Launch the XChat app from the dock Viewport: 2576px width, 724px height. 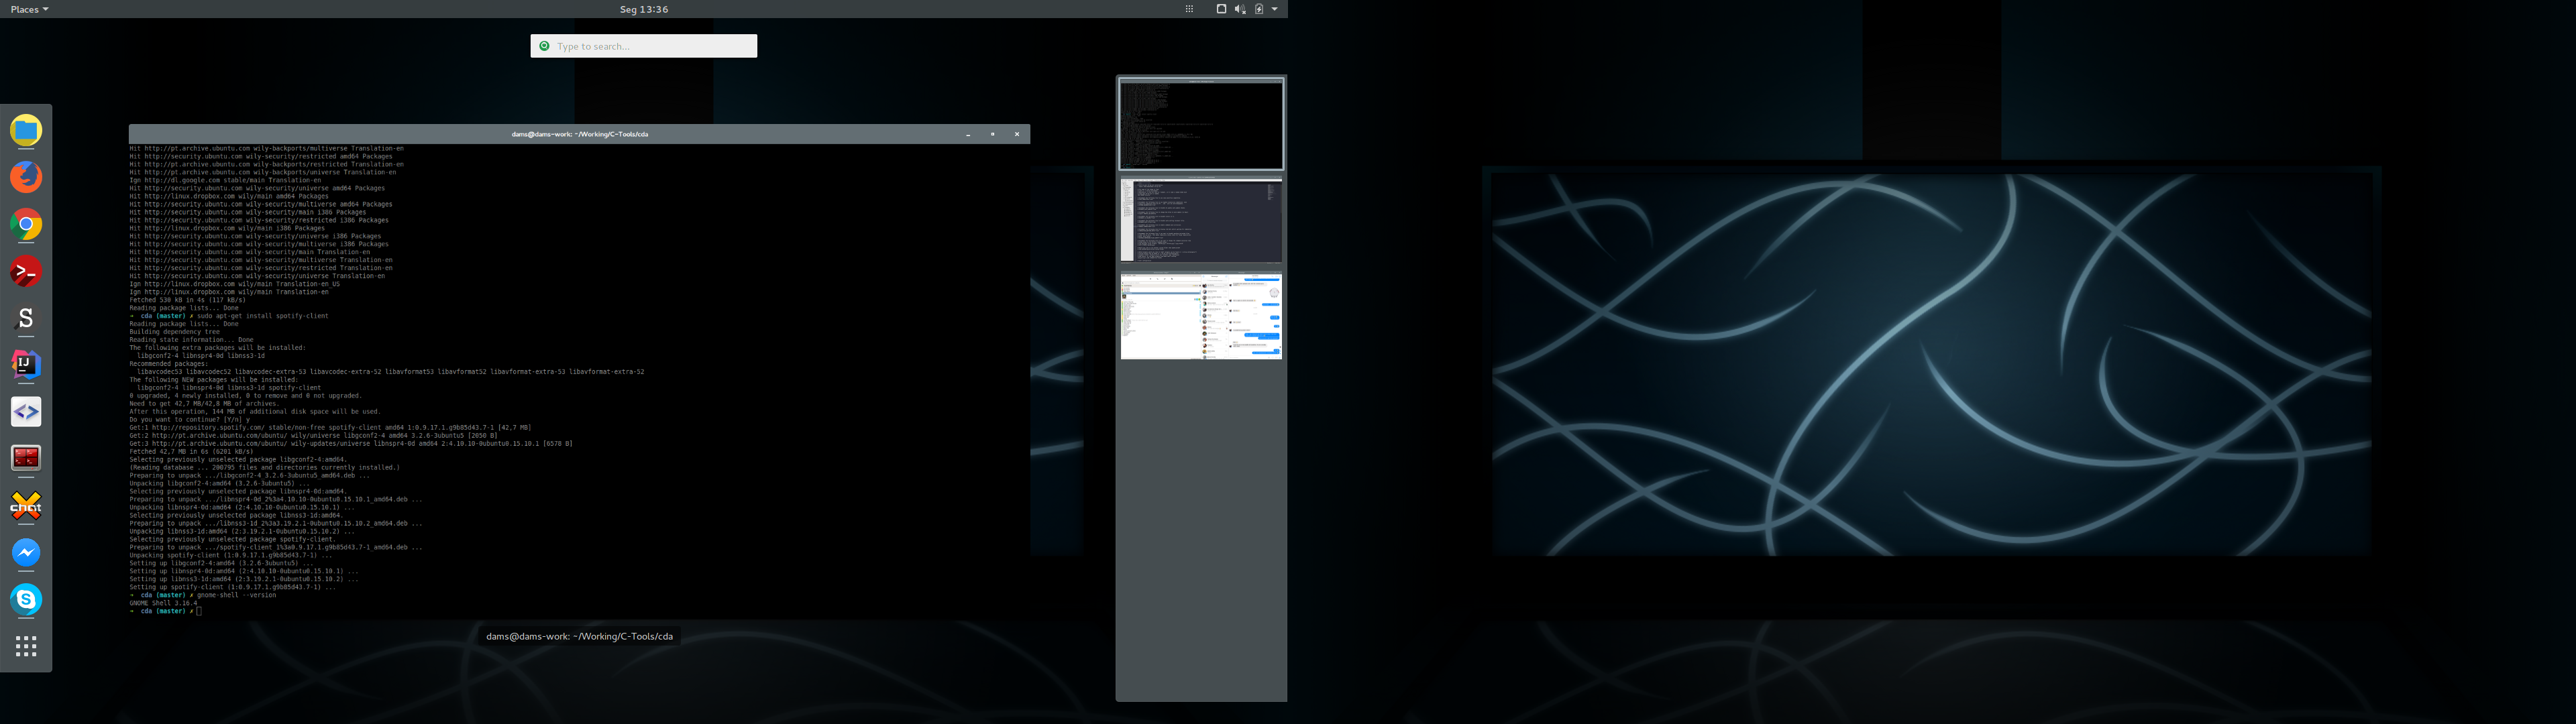(26, 506)
